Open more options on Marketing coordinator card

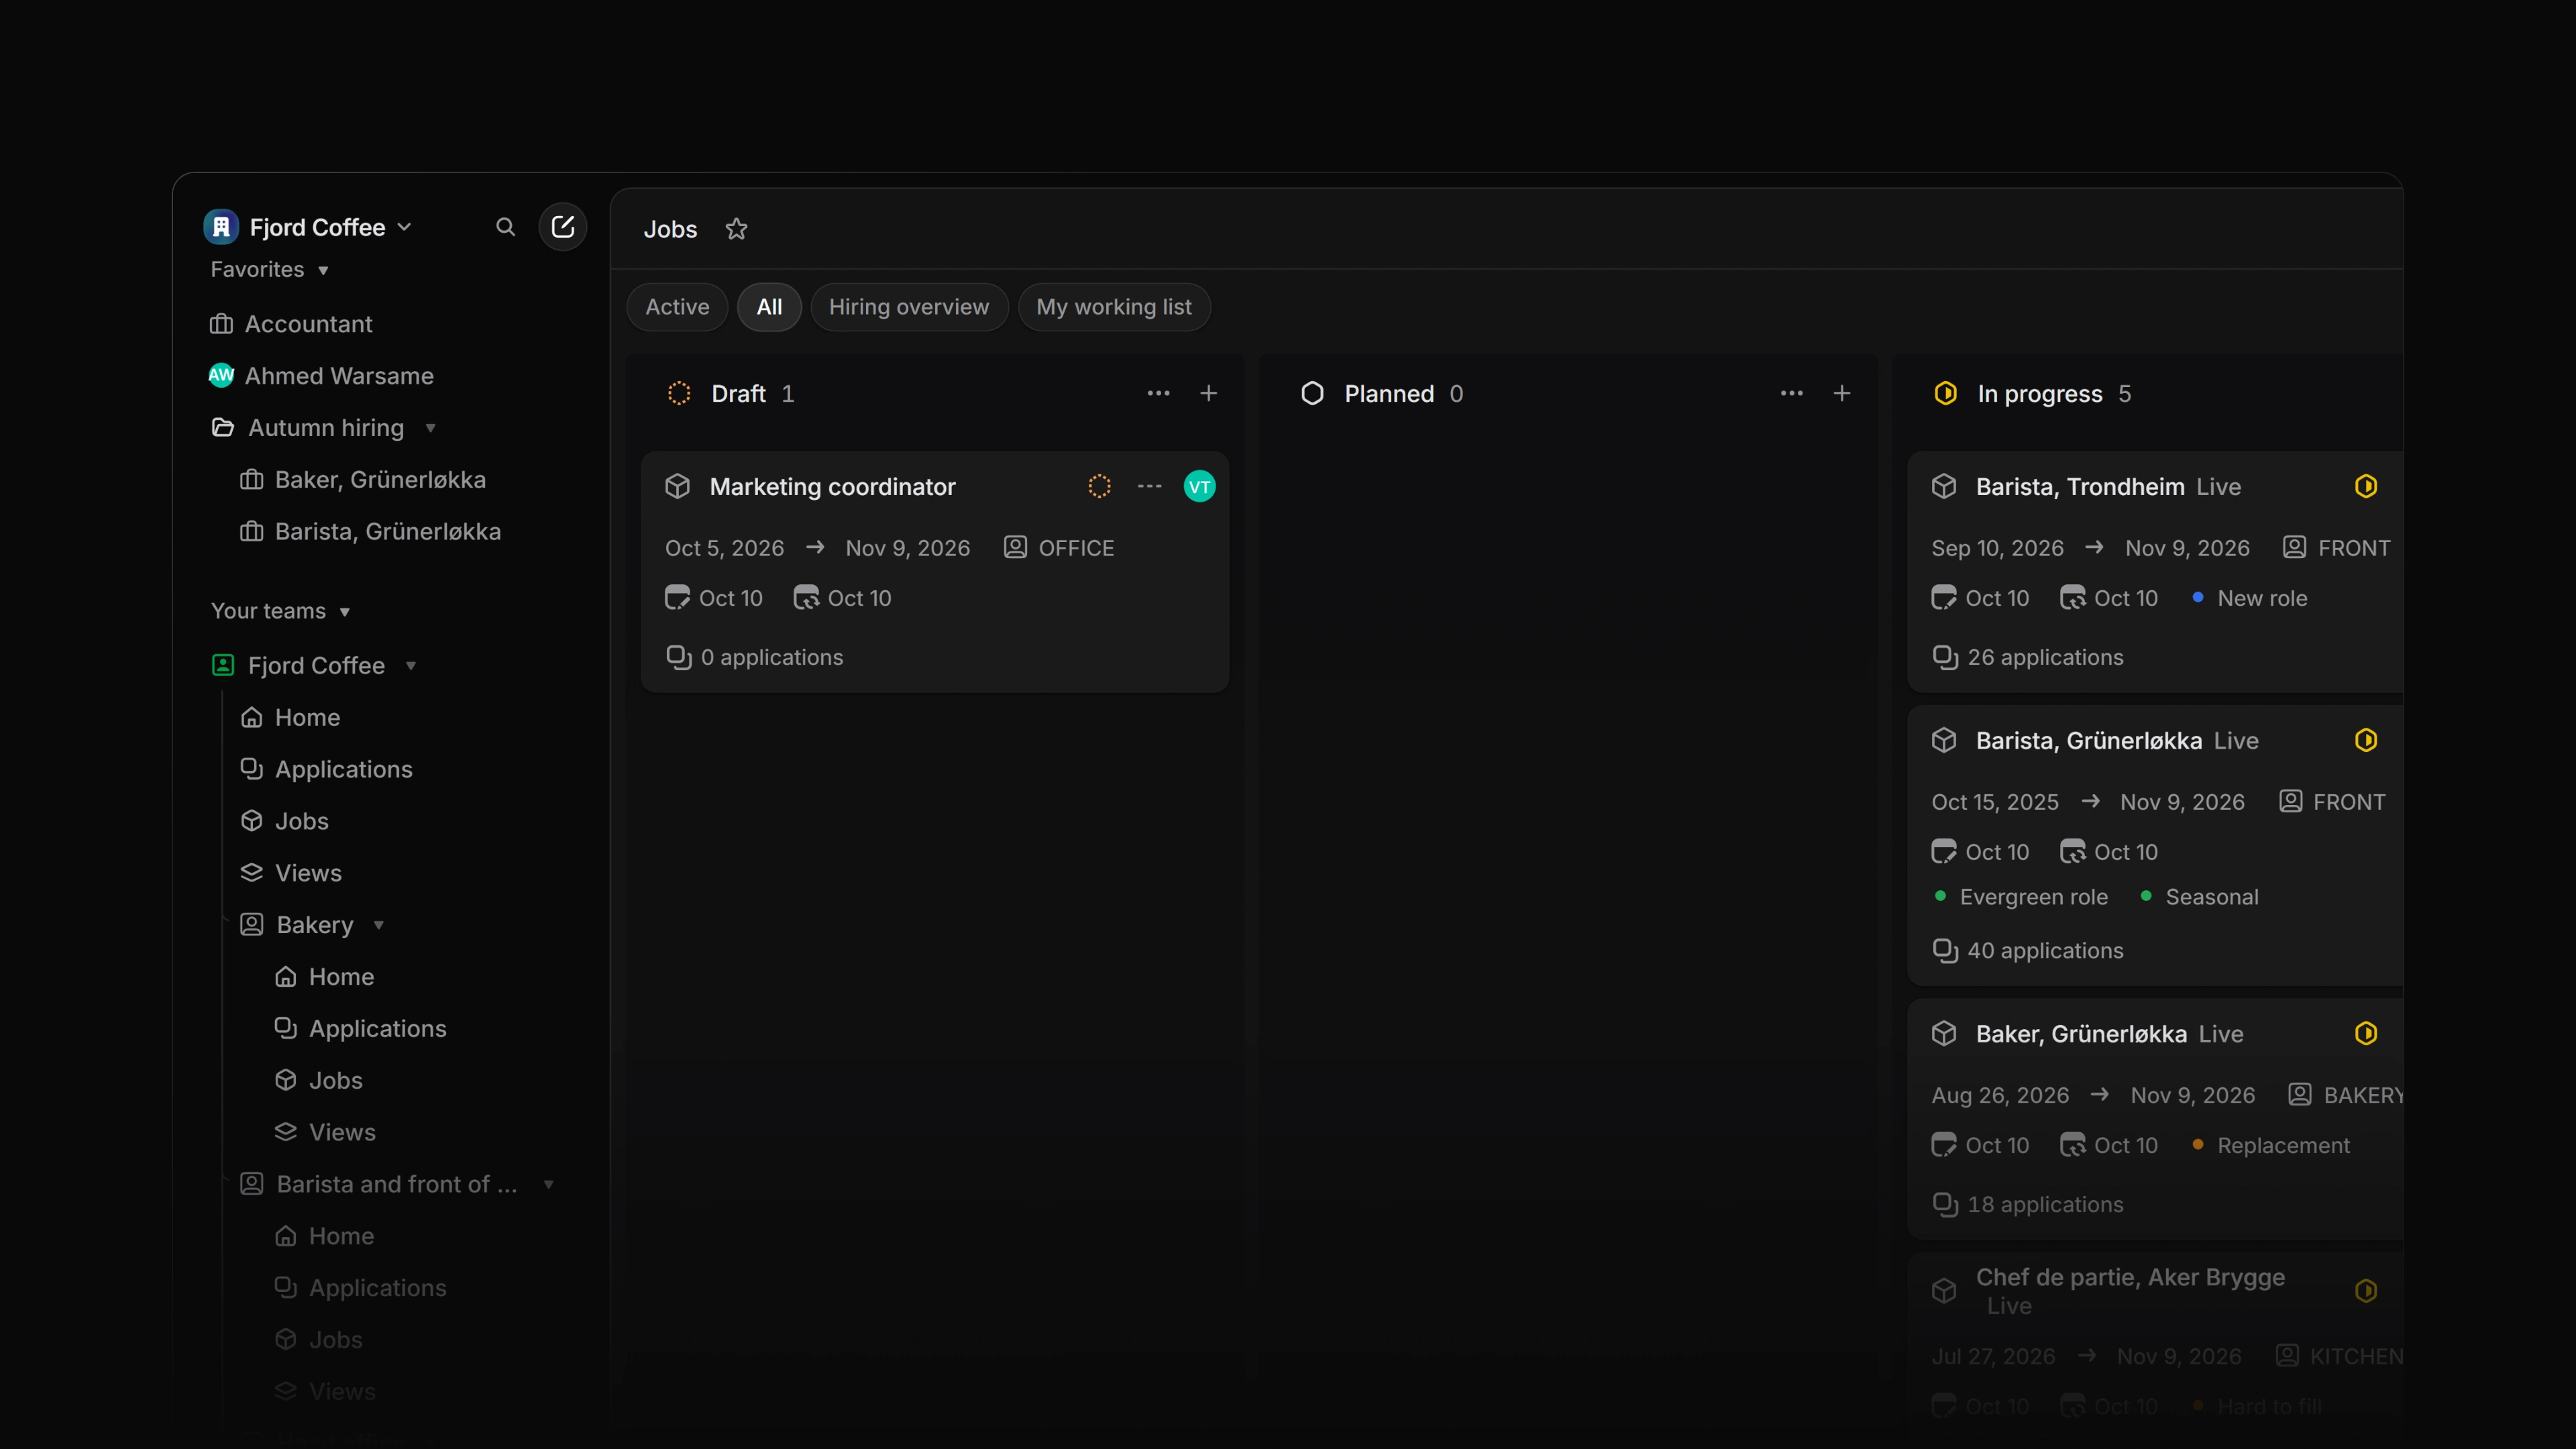(x=1149, y=487)
